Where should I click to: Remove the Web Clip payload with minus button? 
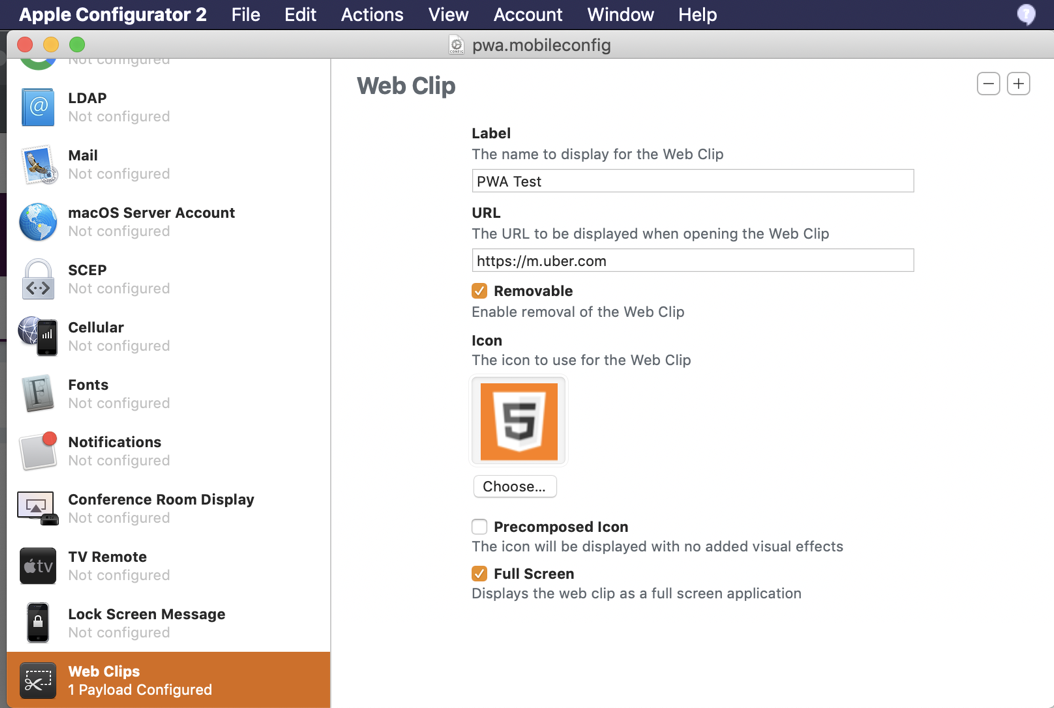click(x=988, y=84)
